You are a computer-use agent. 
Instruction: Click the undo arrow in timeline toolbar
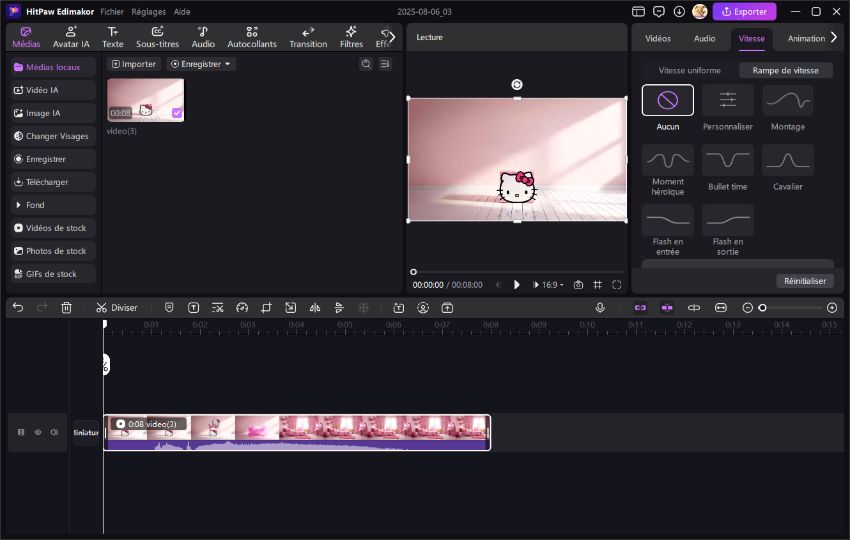18,307
